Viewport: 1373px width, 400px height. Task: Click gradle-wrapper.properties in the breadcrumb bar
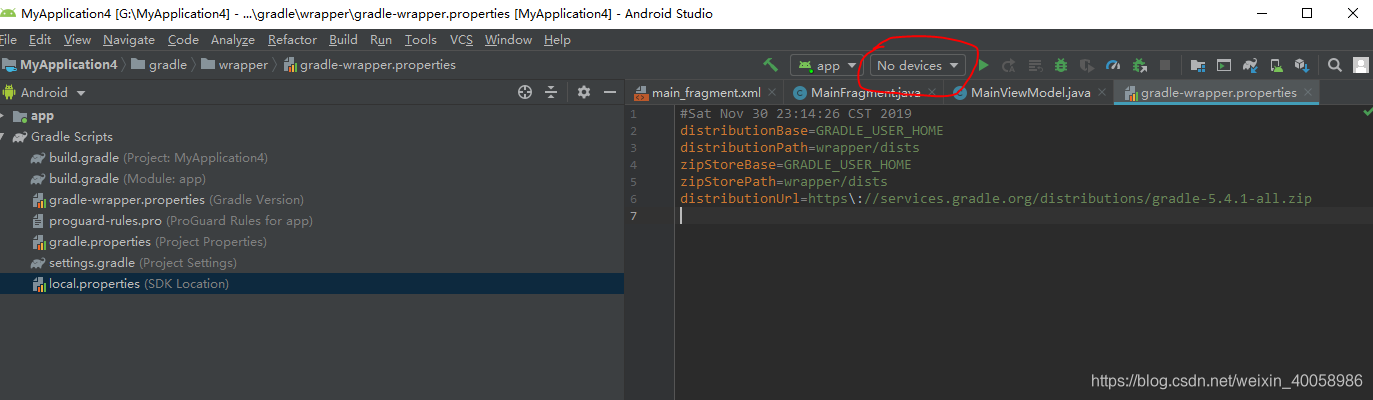pos(370,65)
